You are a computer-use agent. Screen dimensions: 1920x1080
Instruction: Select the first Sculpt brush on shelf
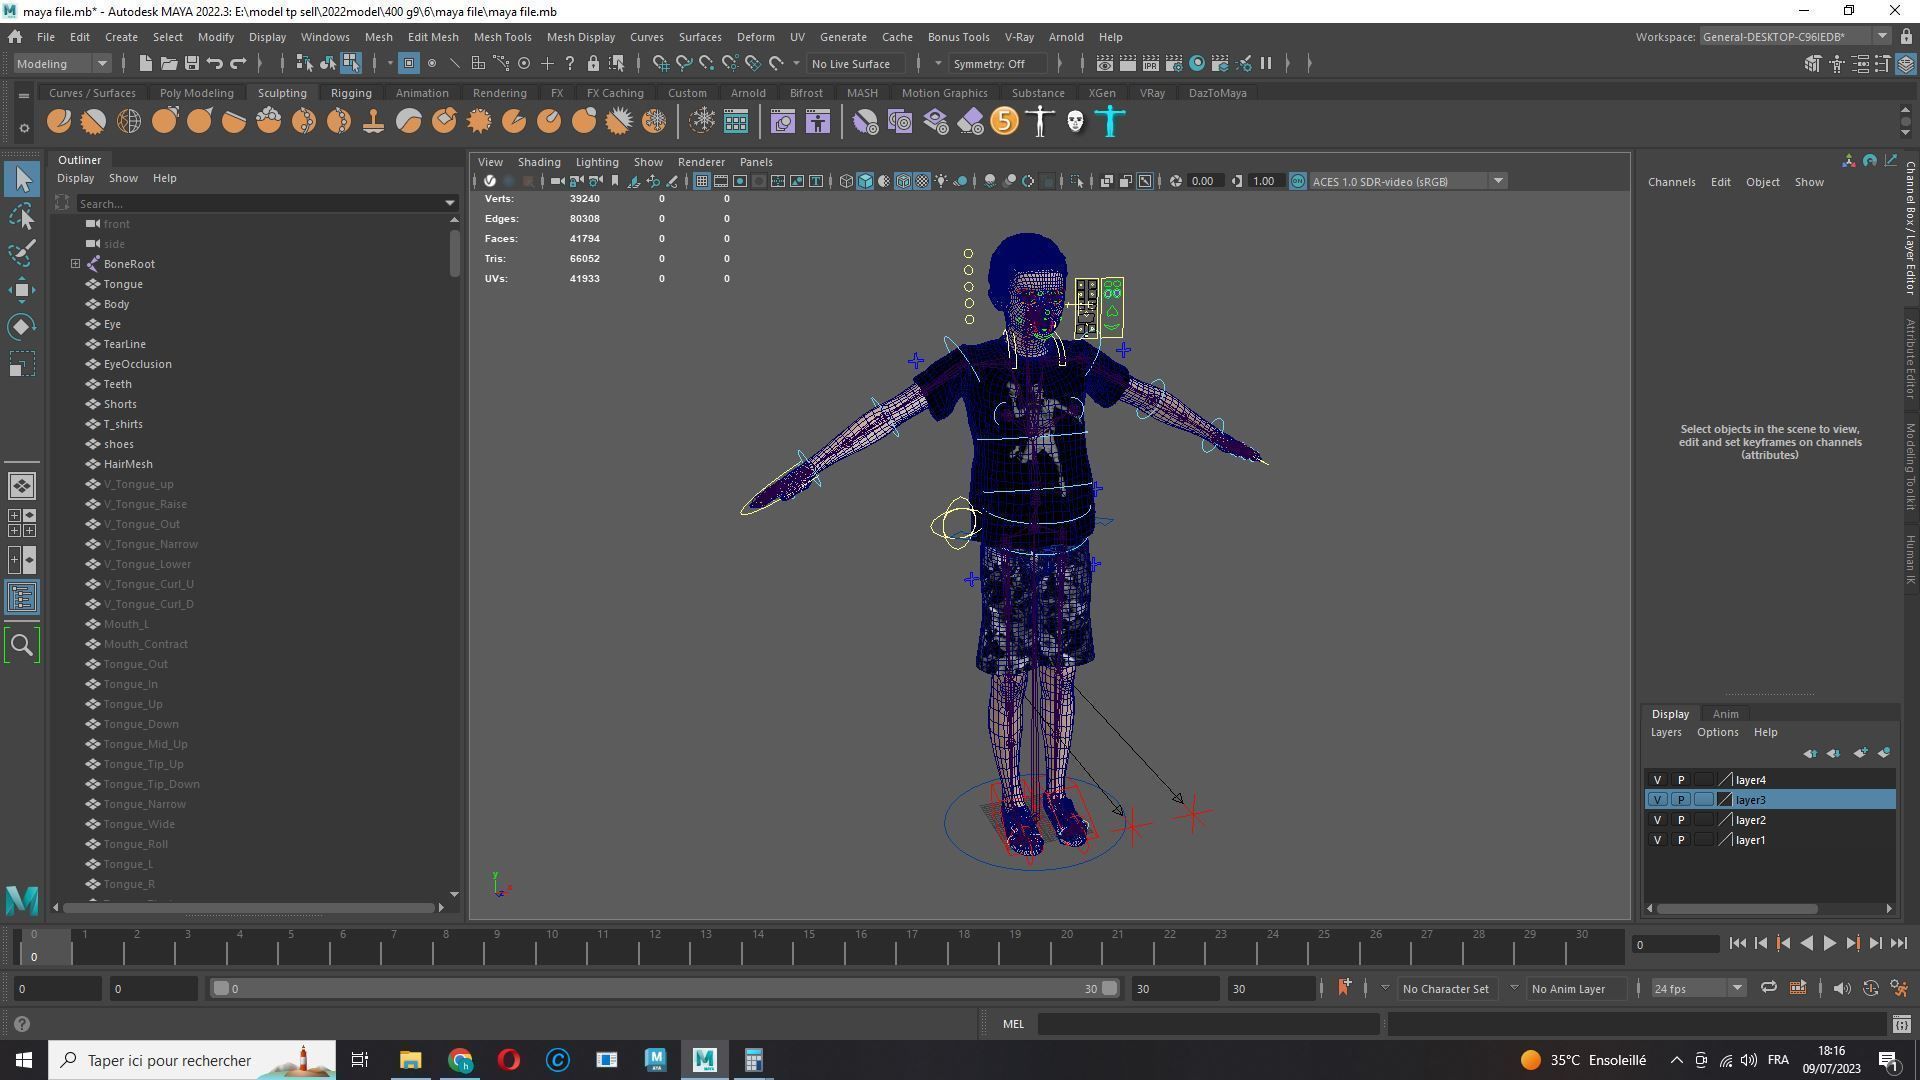pos(59,122)
